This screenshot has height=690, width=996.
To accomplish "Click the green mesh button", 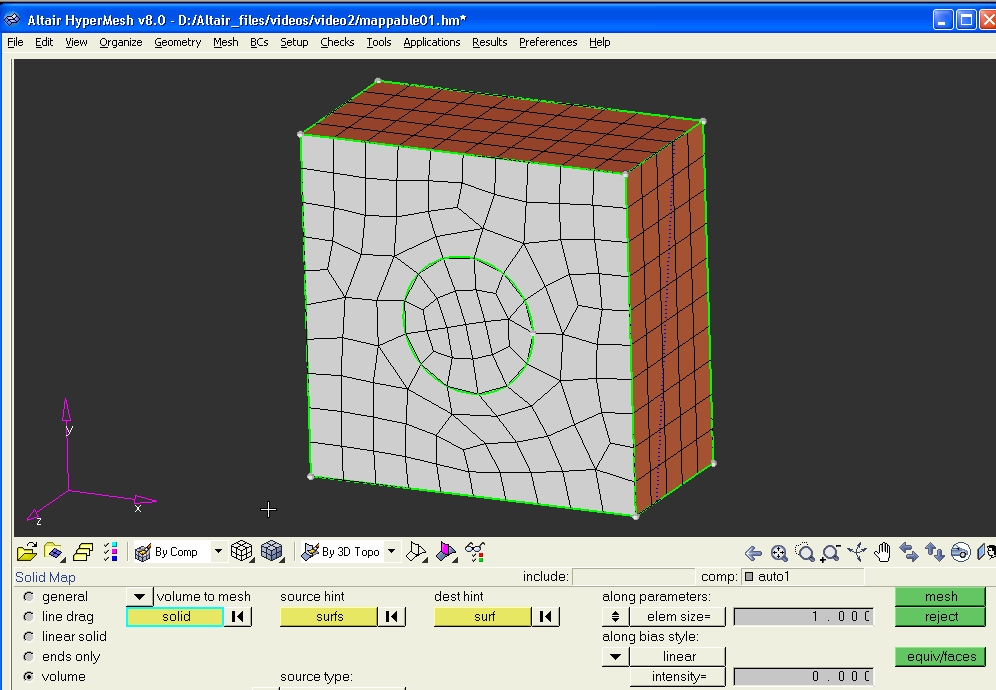I will [x=940, y=597].
